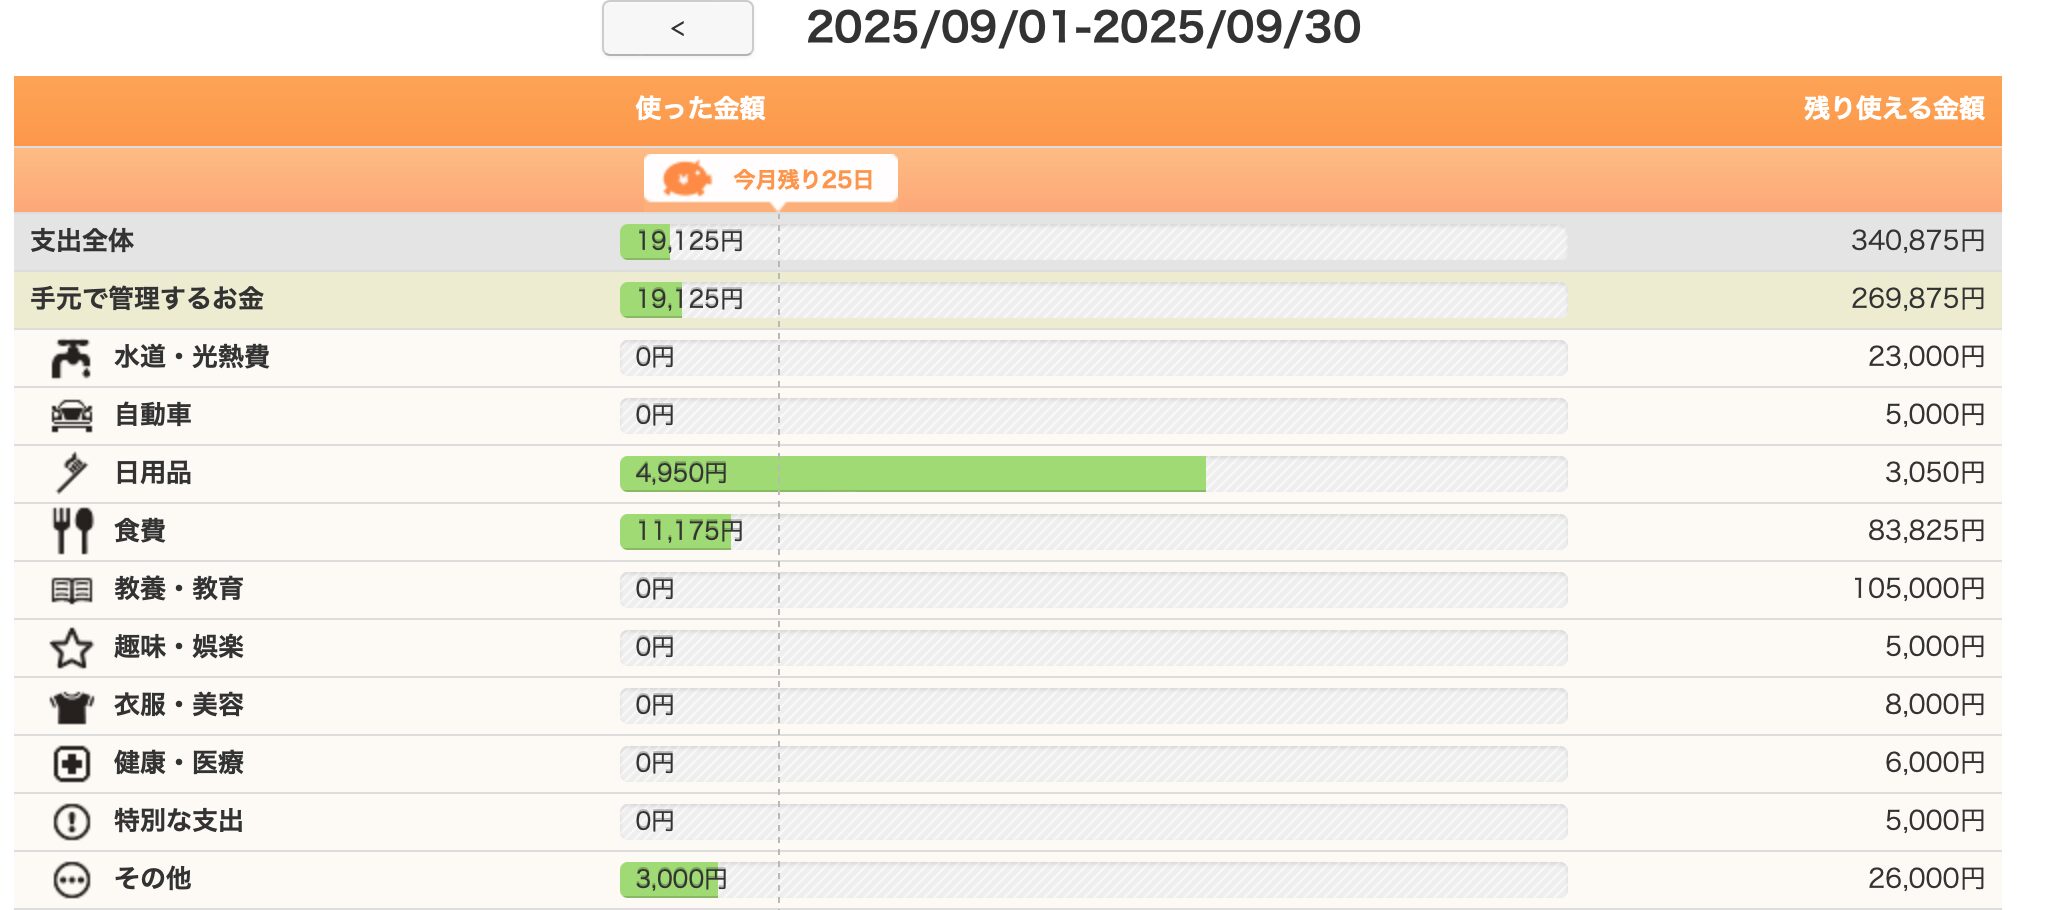Click the 食費 11,175円 progress bar

pos(1093,532)
